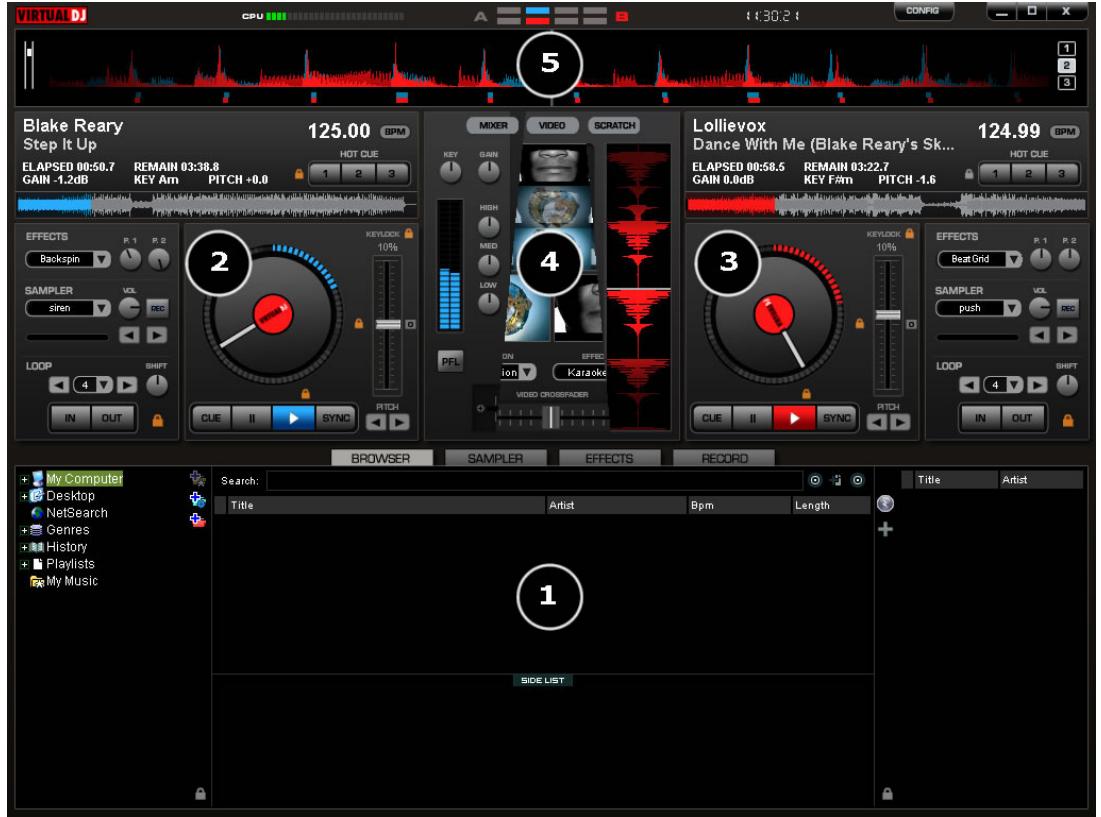Play left sampler siren sample

click(x=157, y=336)
